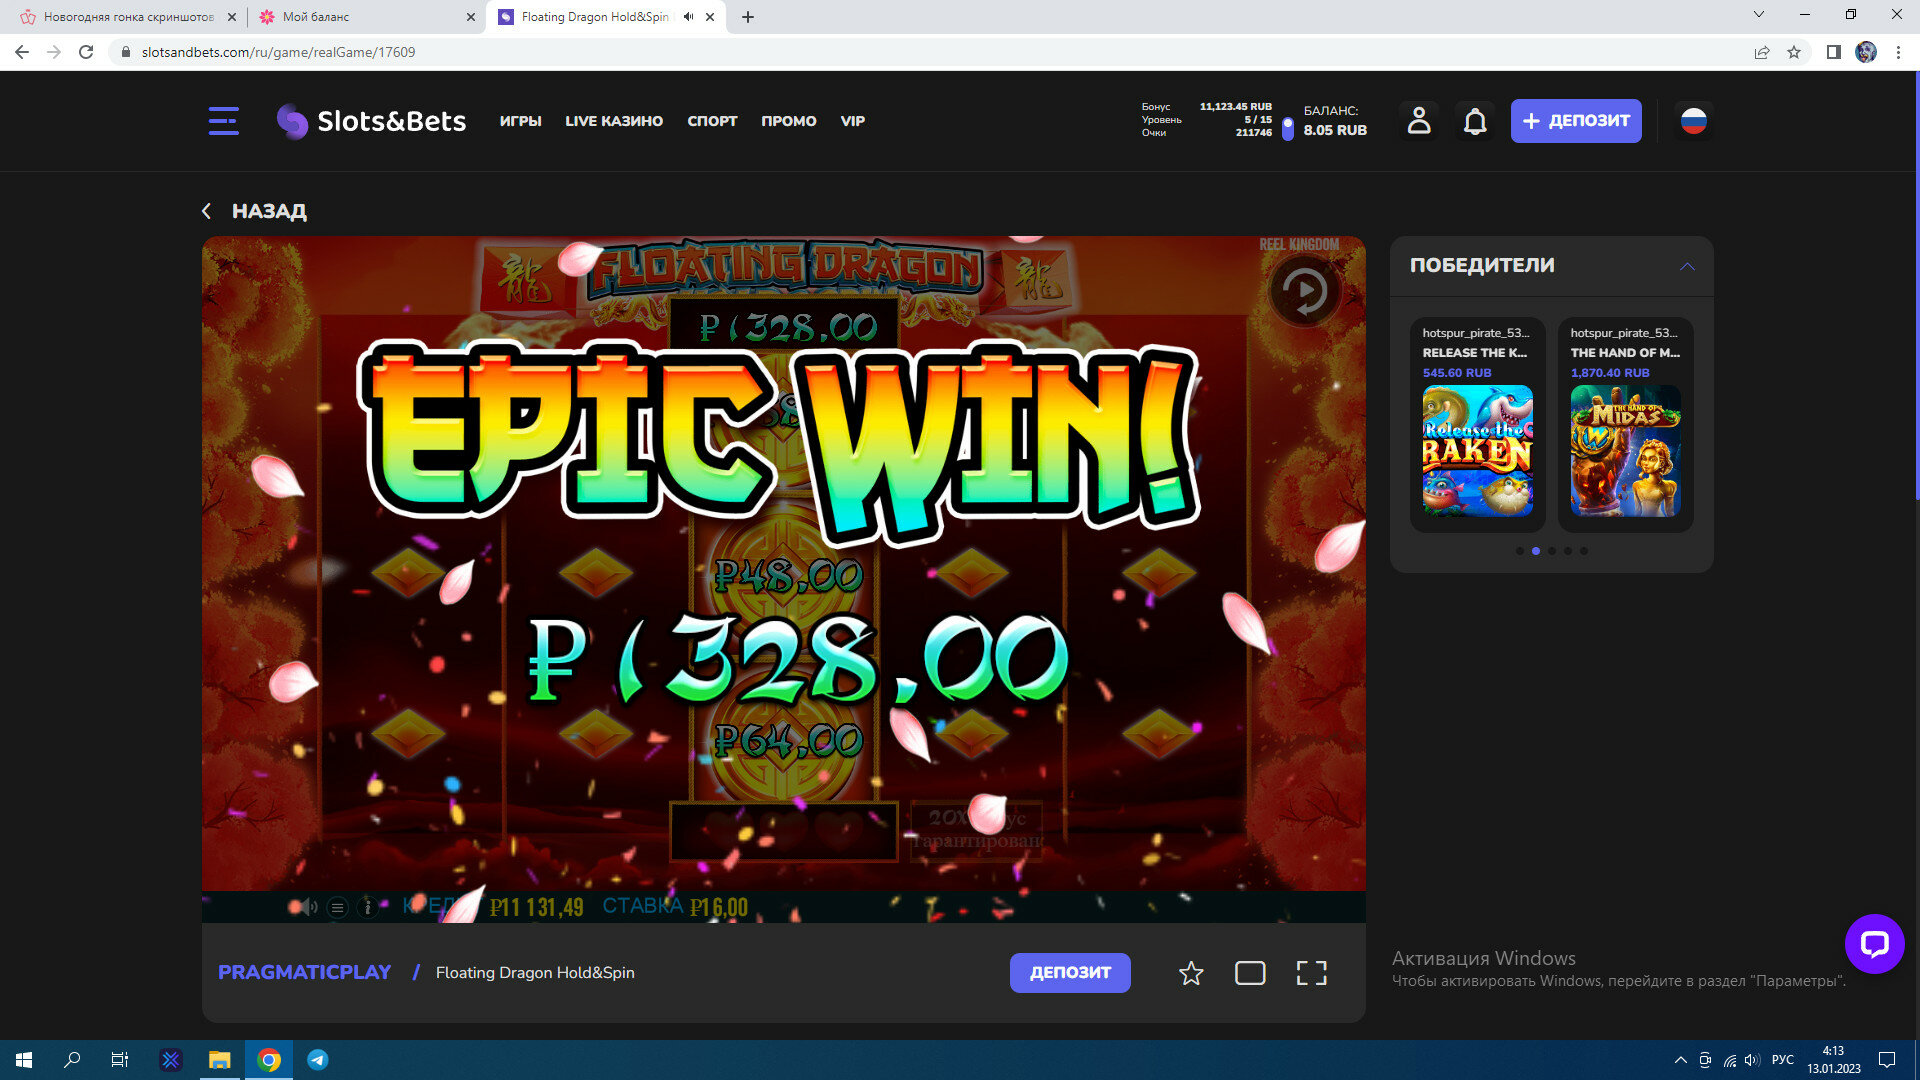
Task: Select the third winners carousel dot
Action: 1552,551
